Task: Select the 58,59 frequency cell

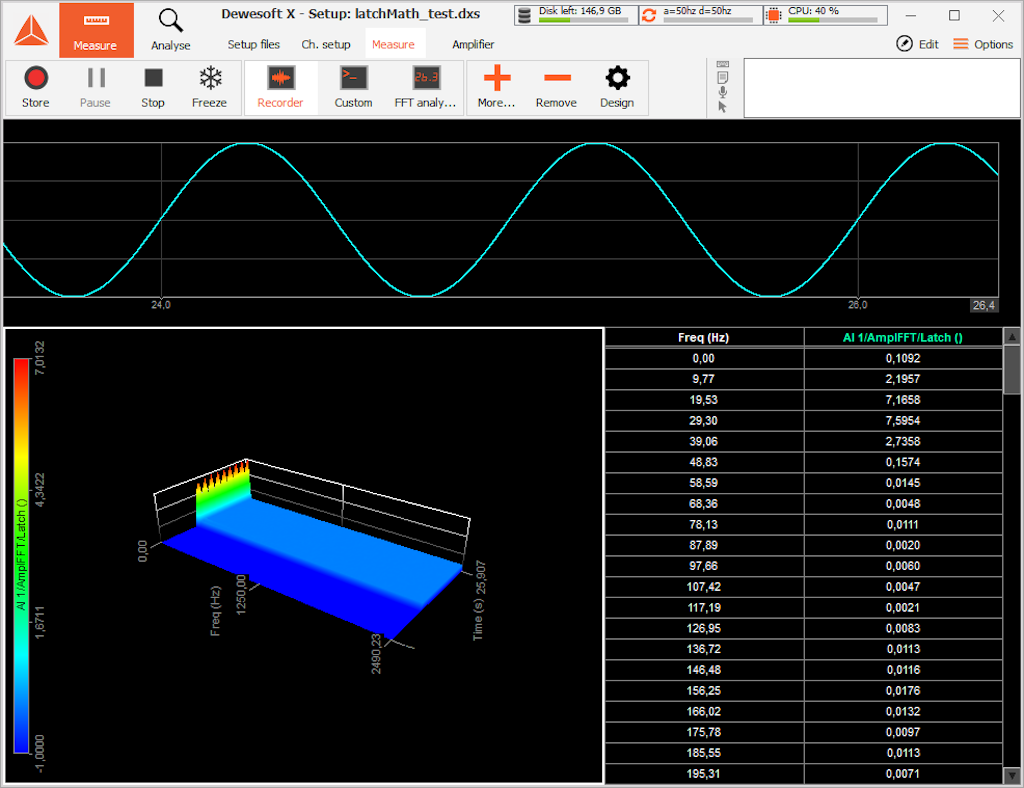Action: pos(703,483)
